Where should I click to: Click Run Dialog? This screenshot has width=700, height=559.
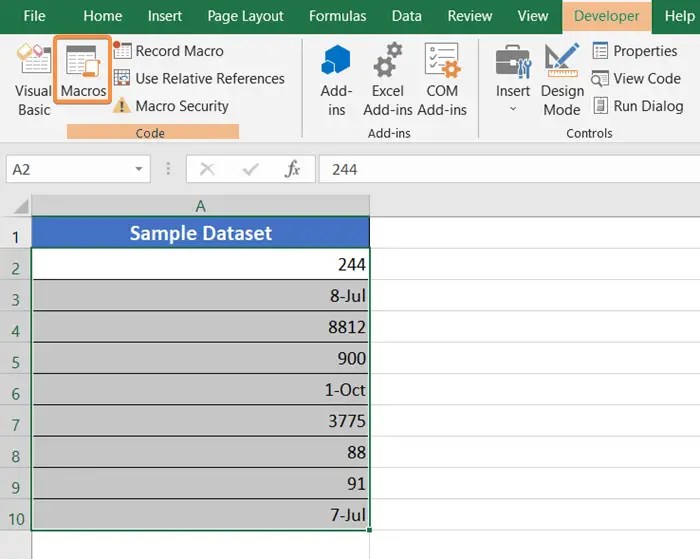[x=638, y=106]
